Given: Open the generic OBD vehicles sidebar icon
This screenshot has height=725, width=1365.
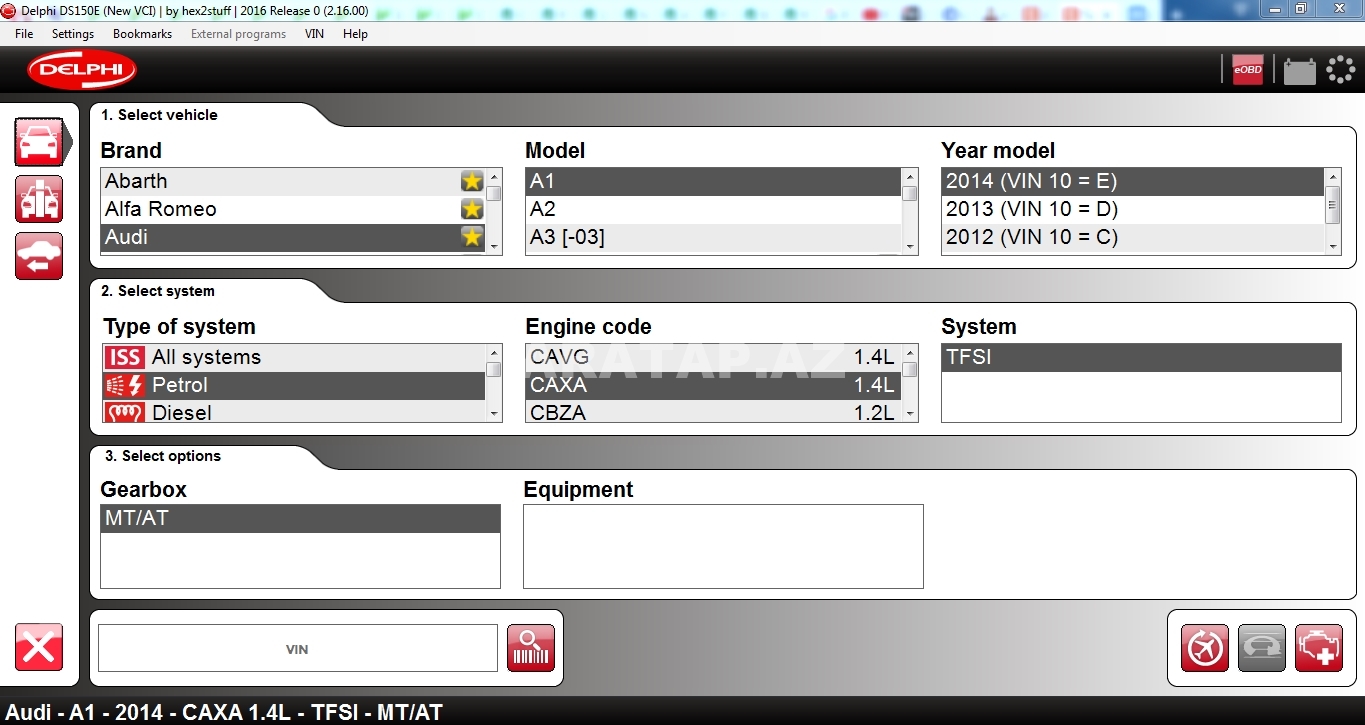Looking at the screenshot, I should coord(39,198).
